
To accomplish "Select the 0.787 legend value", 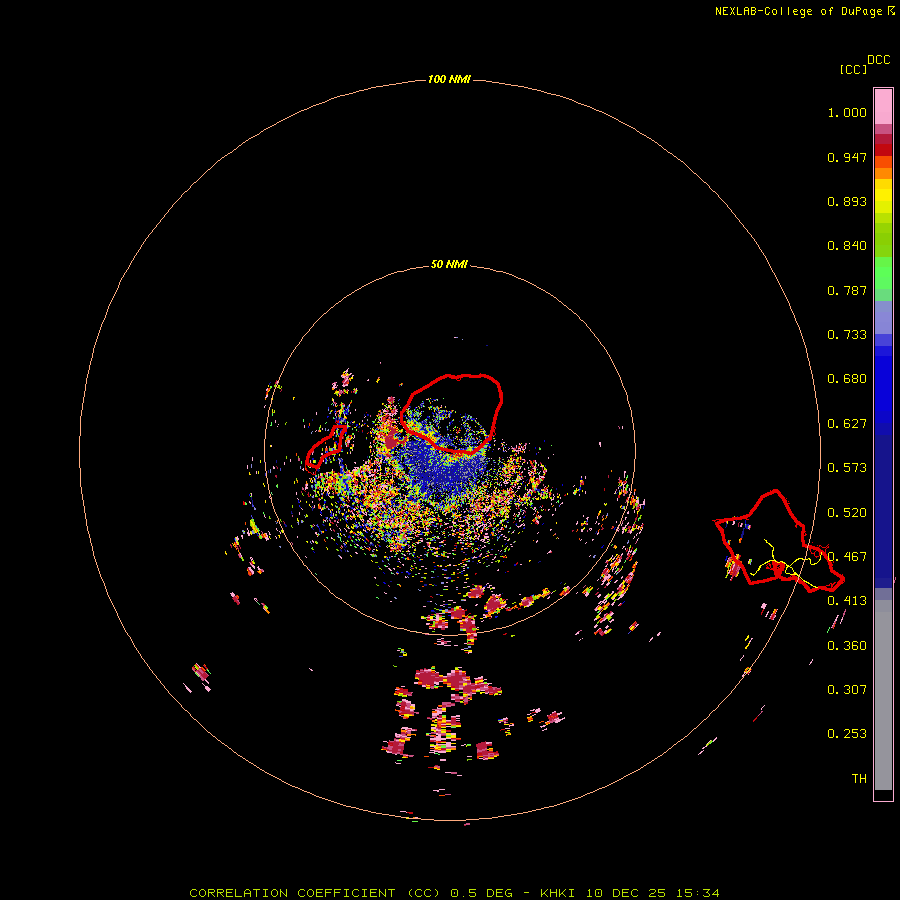I will (847, 290).
